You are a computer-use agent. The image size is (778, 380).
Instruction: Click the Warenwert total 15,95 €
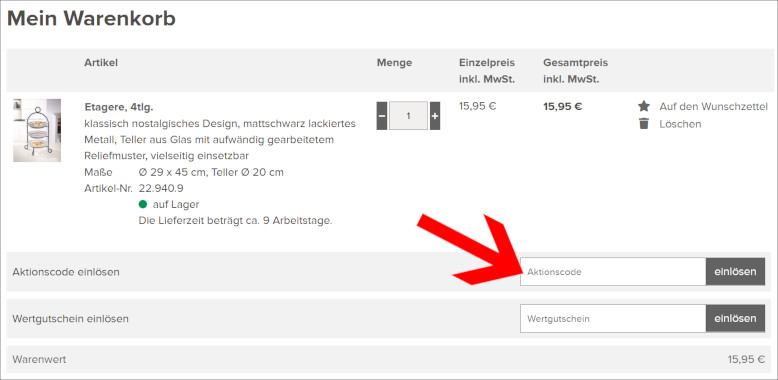click(x=746, y=360)
